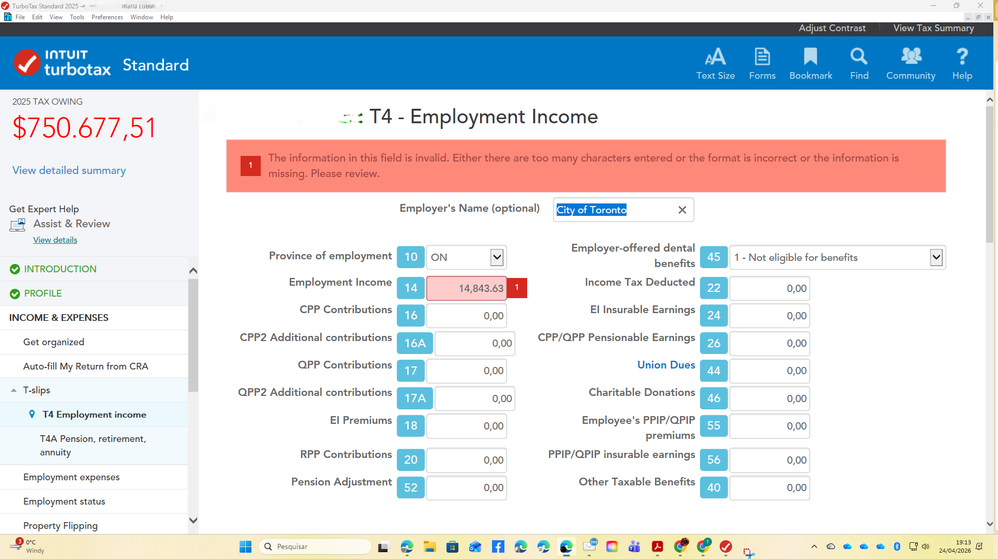Open the Tools menu
This screenshot has height=559, width=998.
tap(77, 17)
